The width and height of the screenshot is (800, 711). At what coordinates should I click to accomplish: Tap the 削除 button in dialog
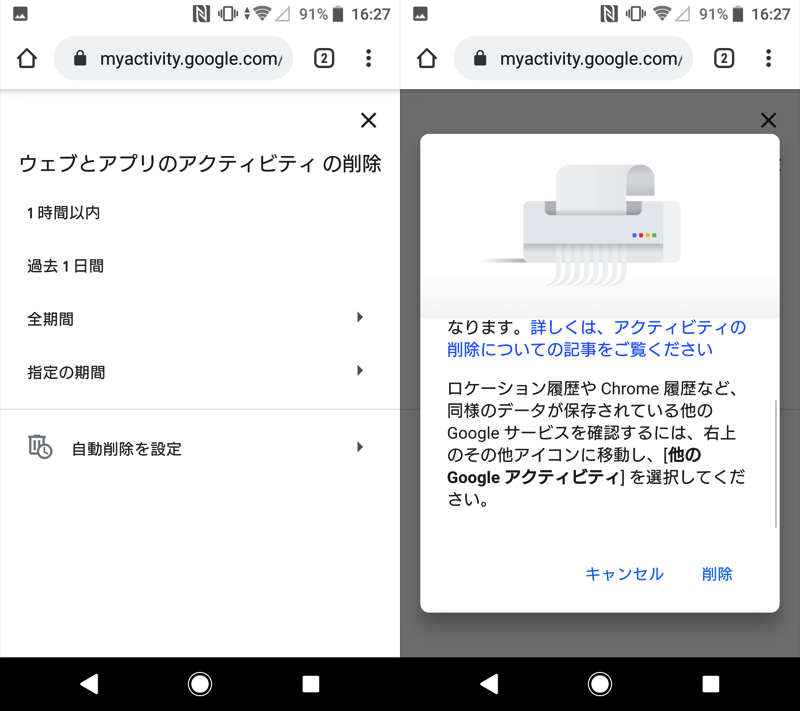[x=717, y=574]
